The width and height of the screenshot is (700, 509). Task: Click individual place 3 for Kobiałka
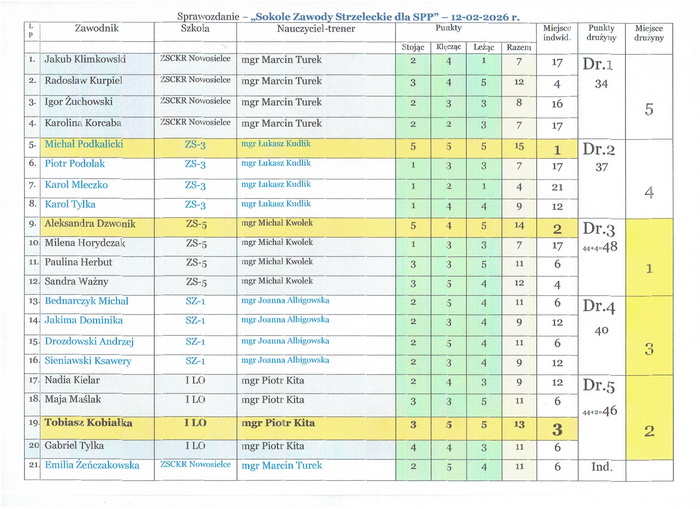(557, 430)
